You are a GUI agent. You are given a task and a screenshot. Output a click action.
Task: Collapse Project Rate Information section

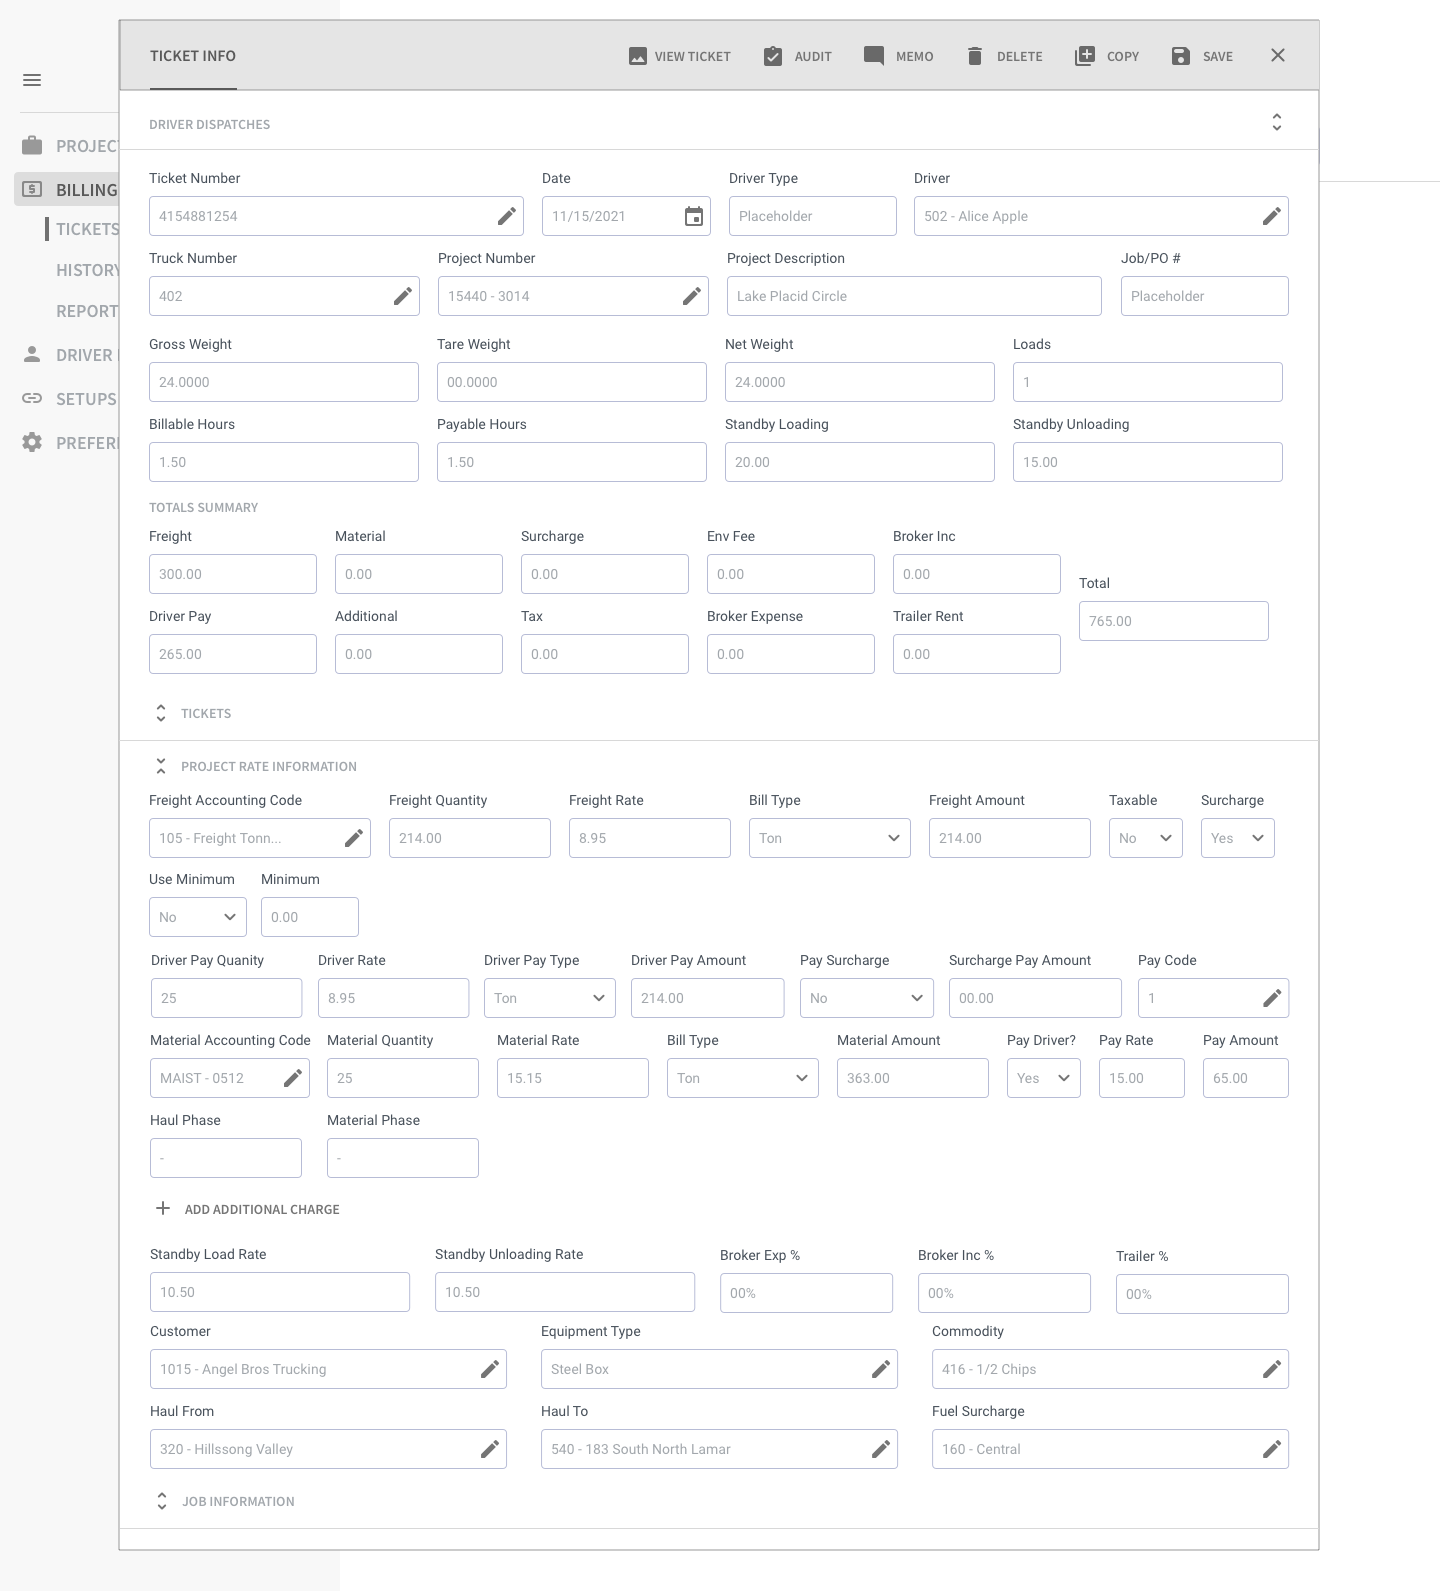(x=161, y=766)
